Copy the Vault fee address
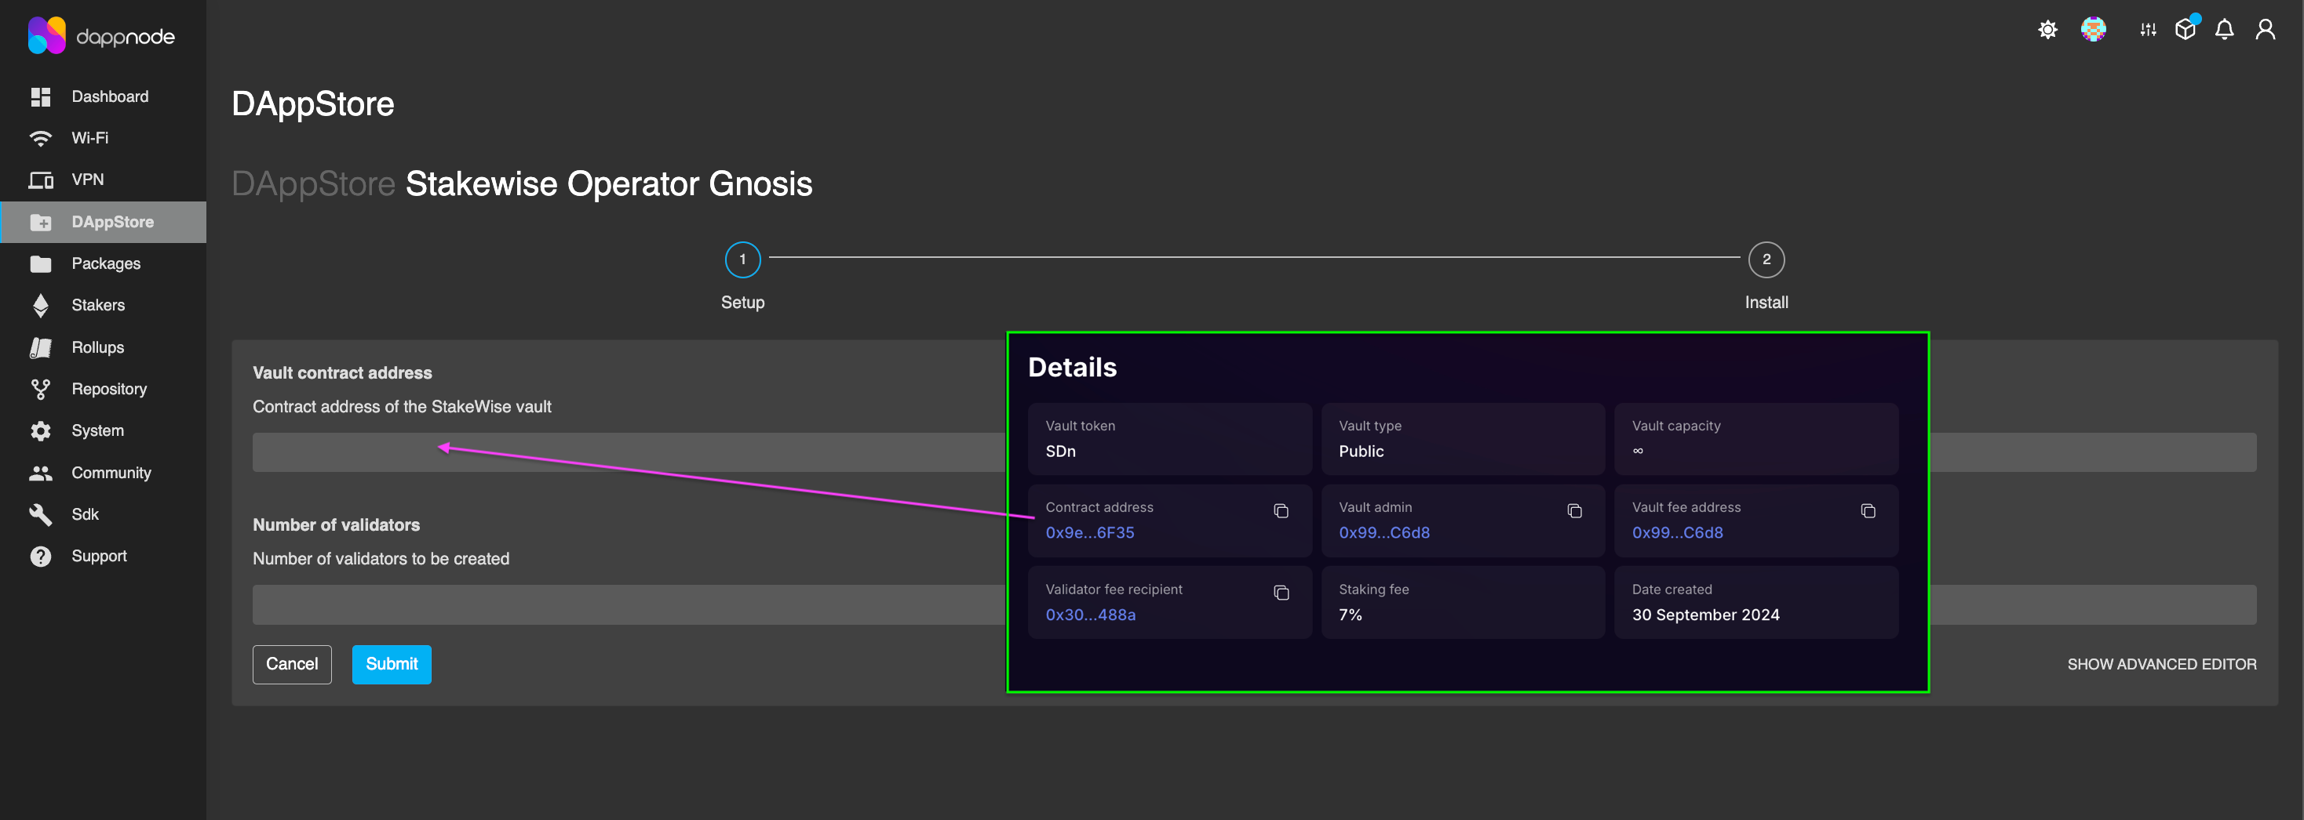The image size is (2304, 820). [1867, 511]
